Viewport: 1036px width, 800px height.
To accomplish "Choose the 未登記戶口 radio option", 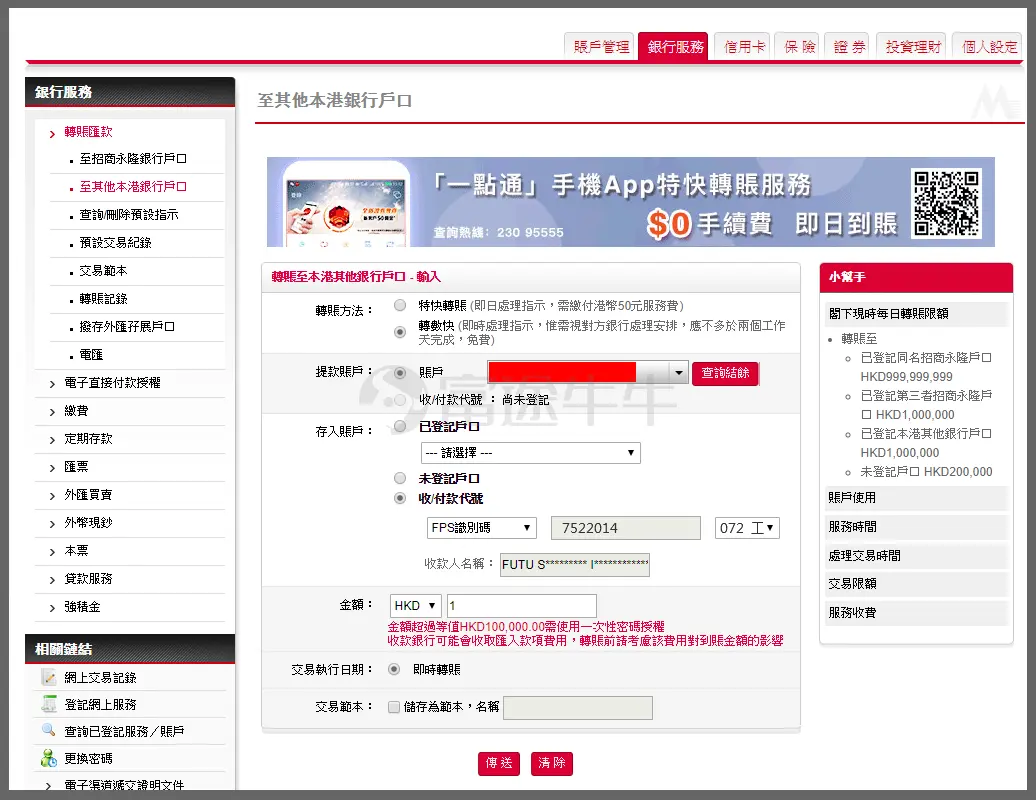I will (400, 479).
